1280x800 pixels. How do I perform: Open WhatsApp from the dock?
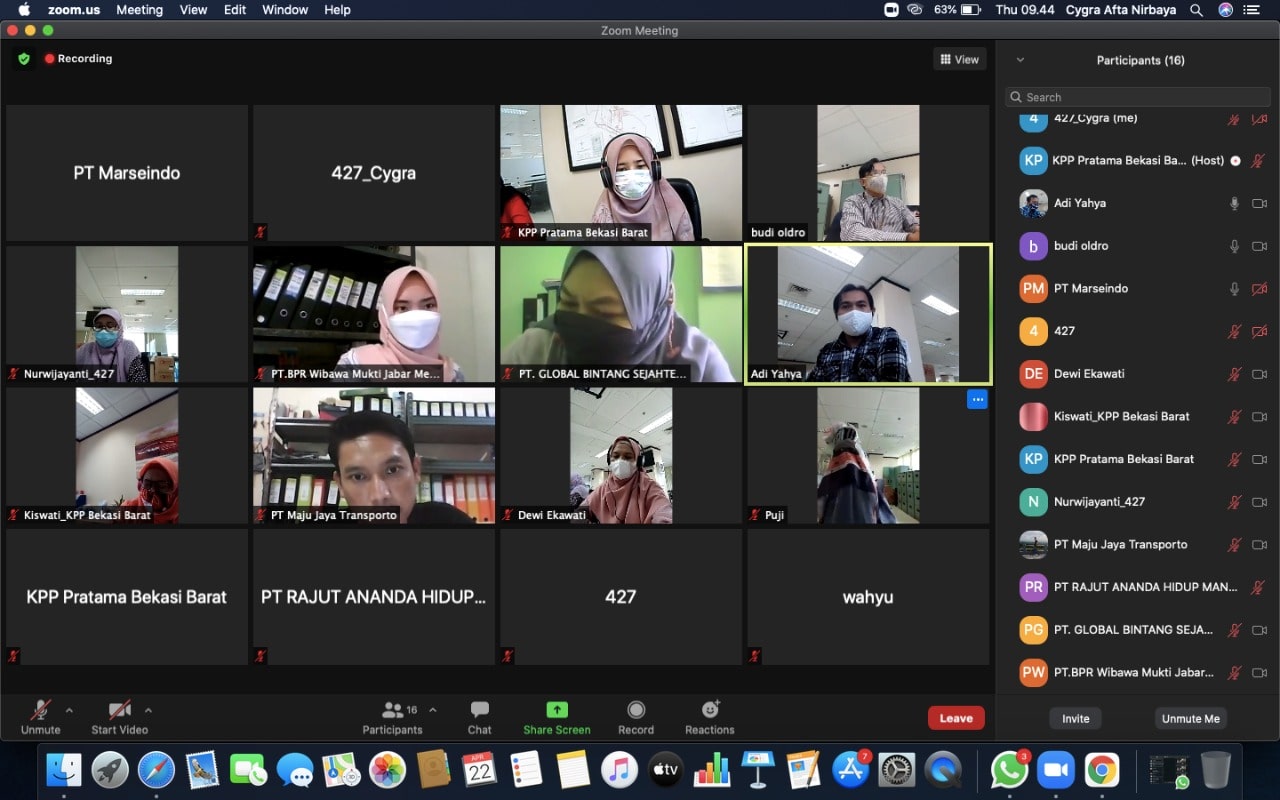pyautogui.click(x=1009, y=770)
